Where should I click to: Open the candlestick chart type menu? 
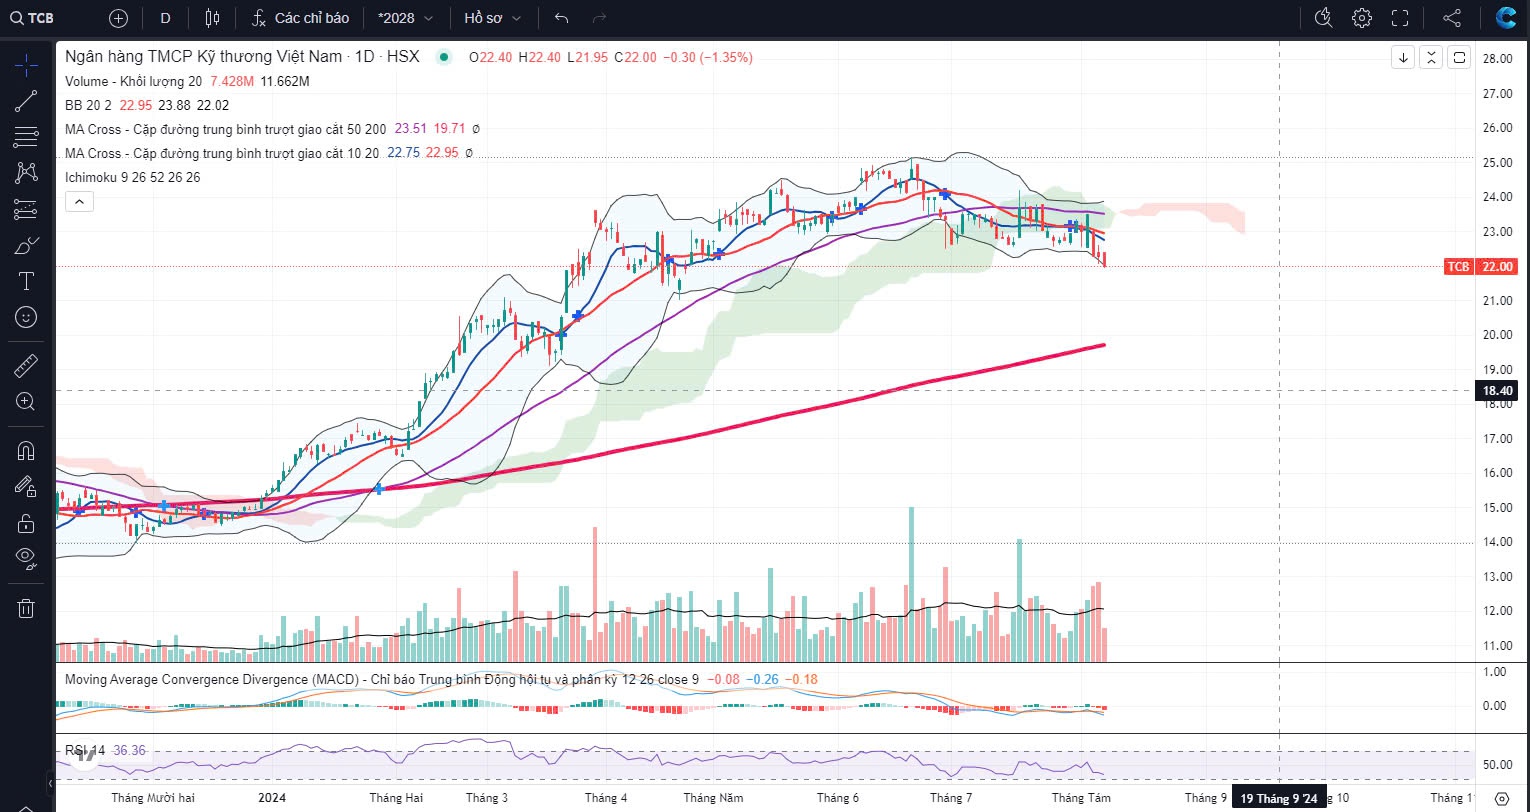click(211, 18)
